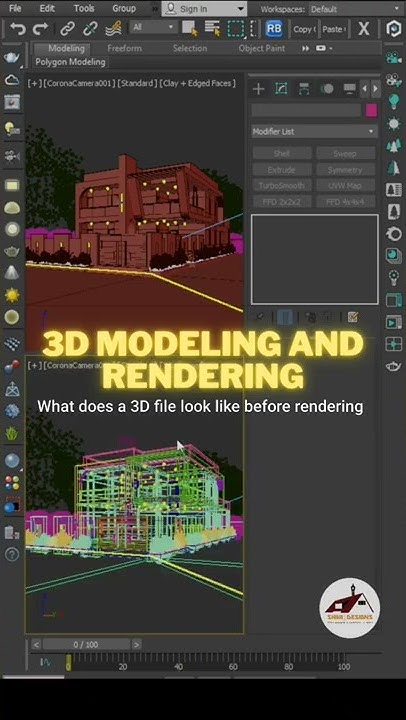This screenshot has width=406, height=720.
Task: Expand hidden ribbon tabs via double arrow
Action: (305, 48)
